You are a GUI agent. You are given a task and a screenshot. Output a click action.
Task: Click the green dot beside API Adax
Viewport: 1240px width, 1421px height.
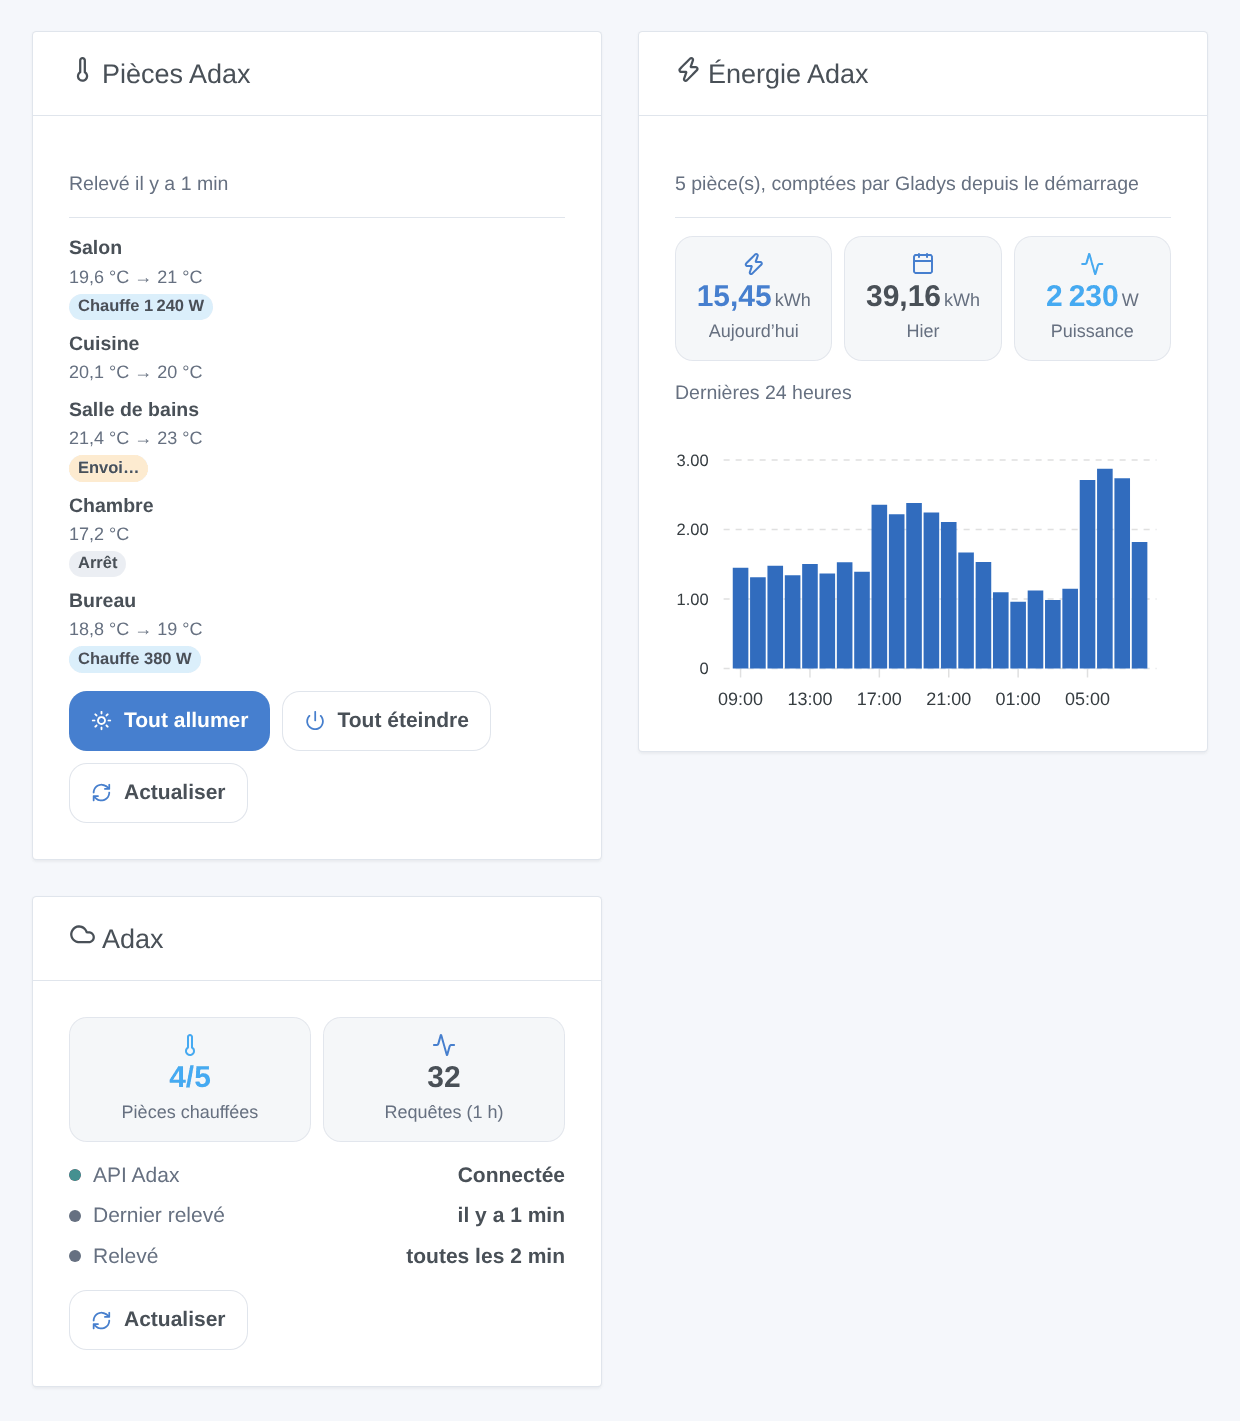point(75,1175)
